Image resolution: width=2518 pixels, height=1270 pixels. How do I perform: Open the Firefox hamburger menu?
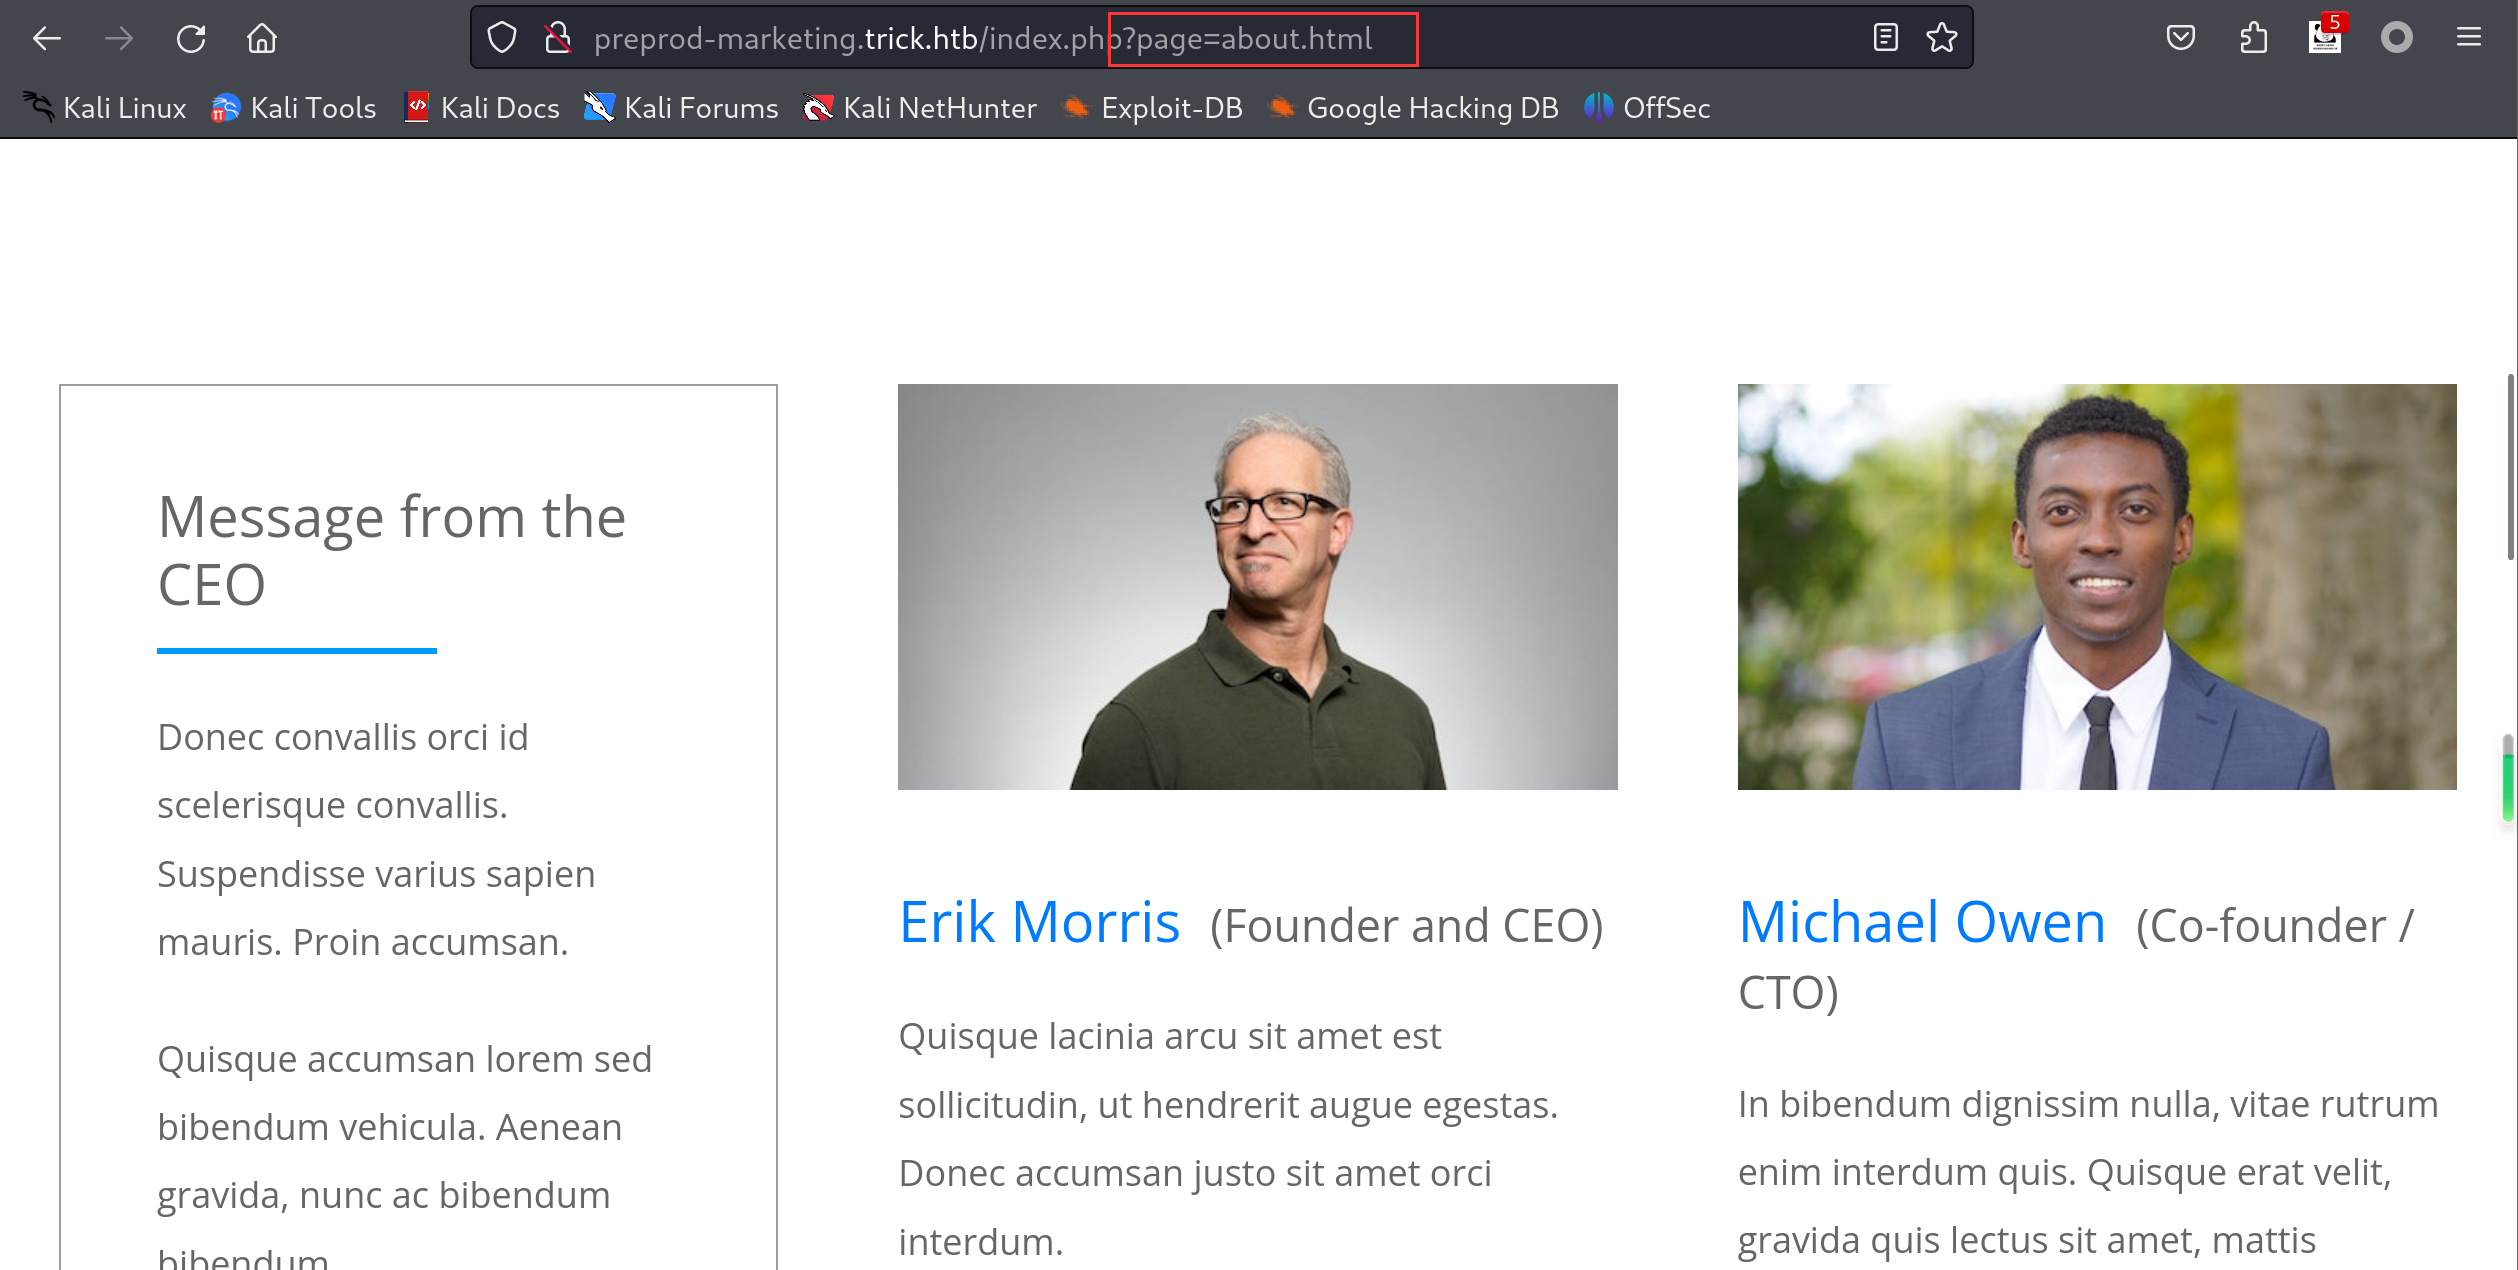(2468, 38)
